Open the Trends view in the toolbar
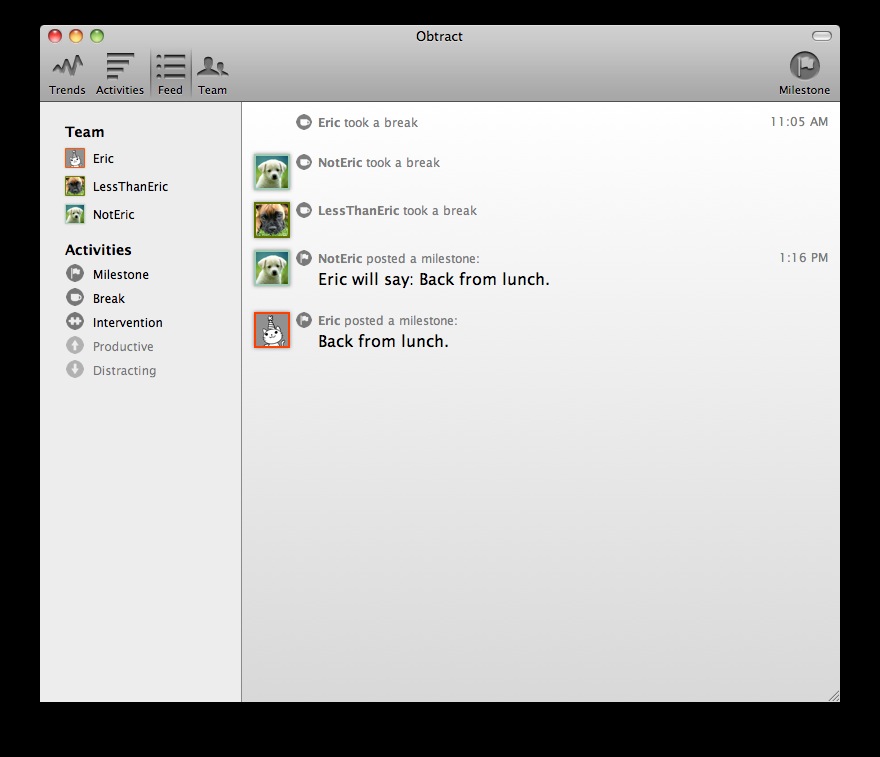 67,75
